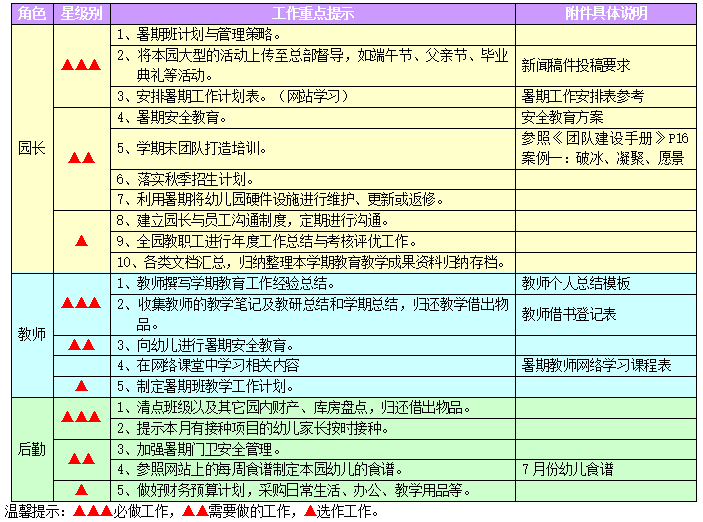This screenshot has height=522, width=703.
Task: Click the '角色' column header
Action: [32, 13]
